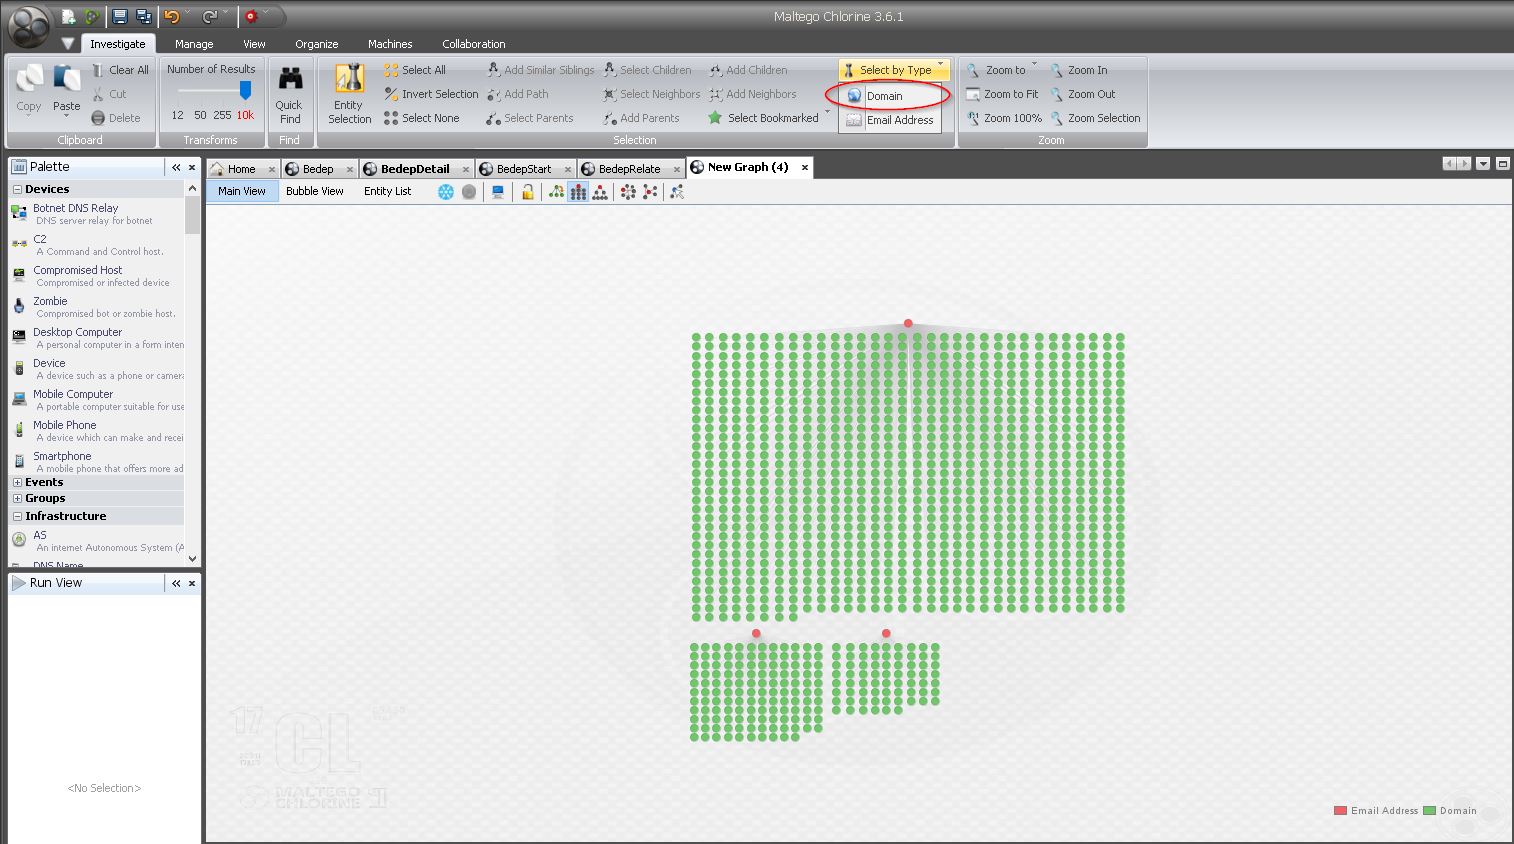Open the tab list dropdown arrow
This screenshot has width=1514, height=844.
(x=1483, y=164)
